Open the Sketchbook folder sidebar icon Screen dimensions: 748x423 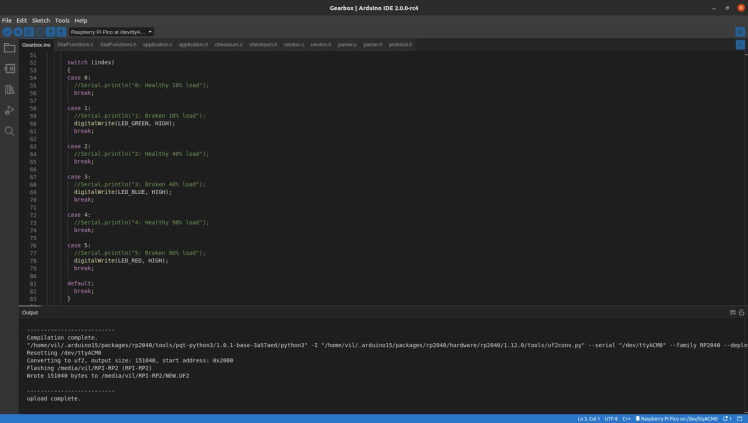click(10, 48)
